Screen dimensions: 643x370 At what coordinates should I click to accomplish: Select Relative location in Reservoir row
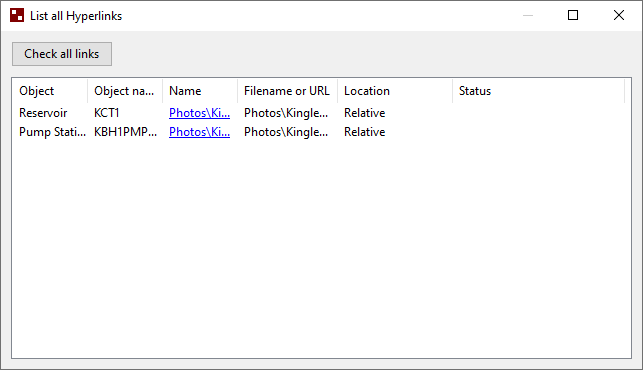(365, 113)
